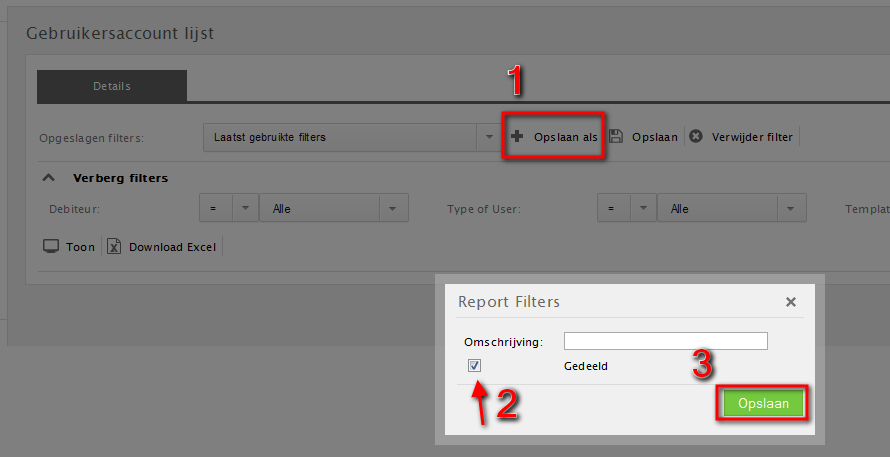
Task: Open Debiteur operator dropdown arrow
Action: (x=245, y=208)
